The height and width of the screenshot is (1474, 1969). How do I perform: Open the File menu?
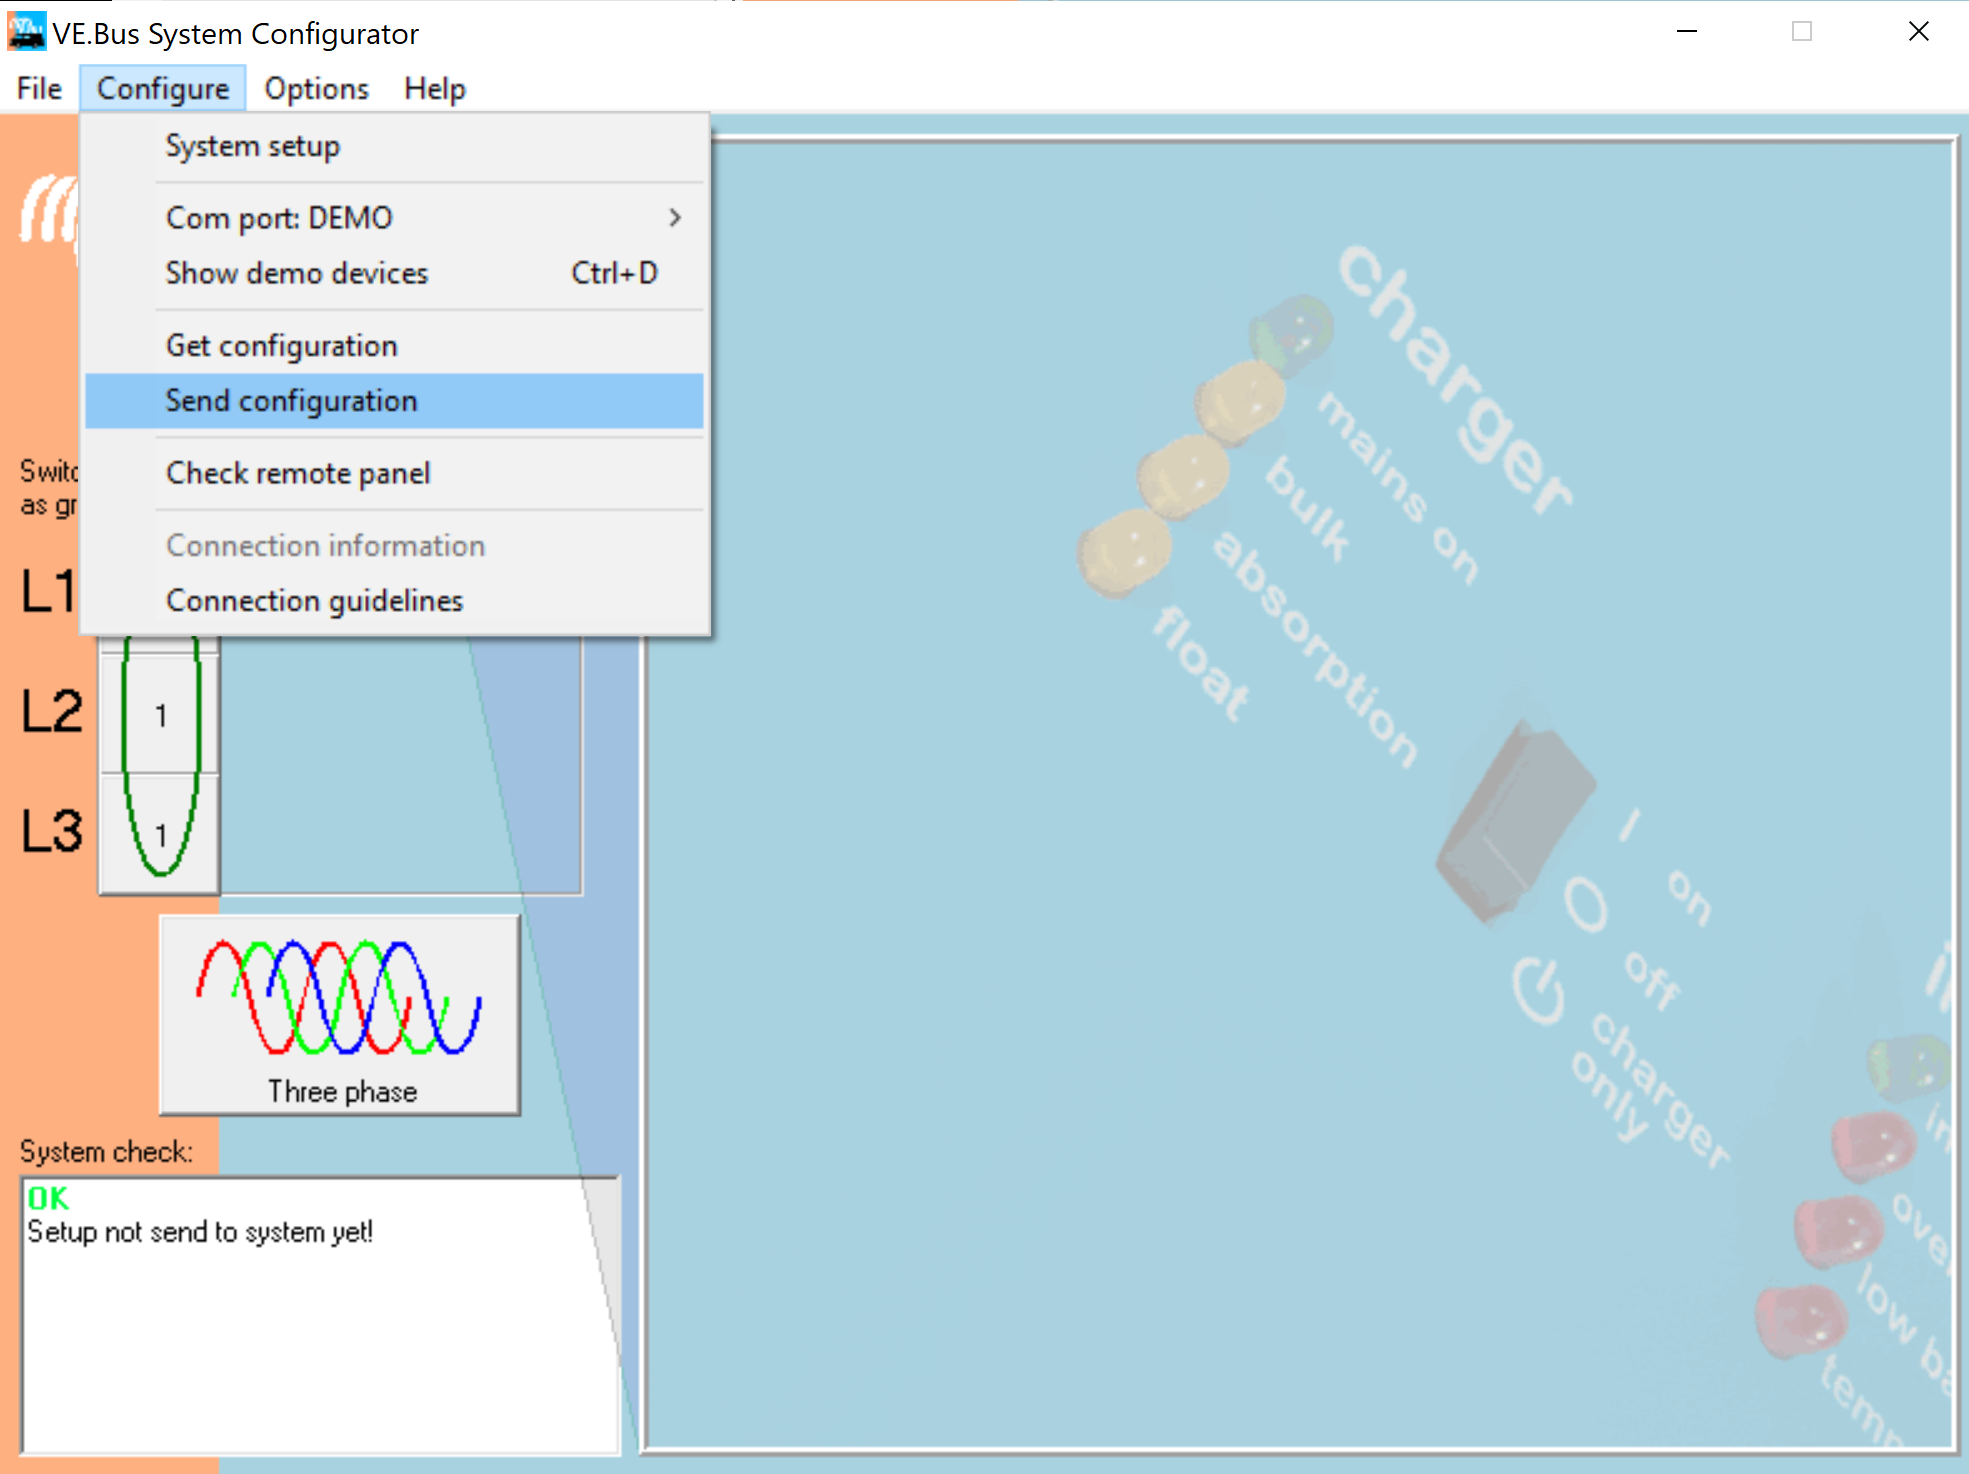click(x=39, y=89)
